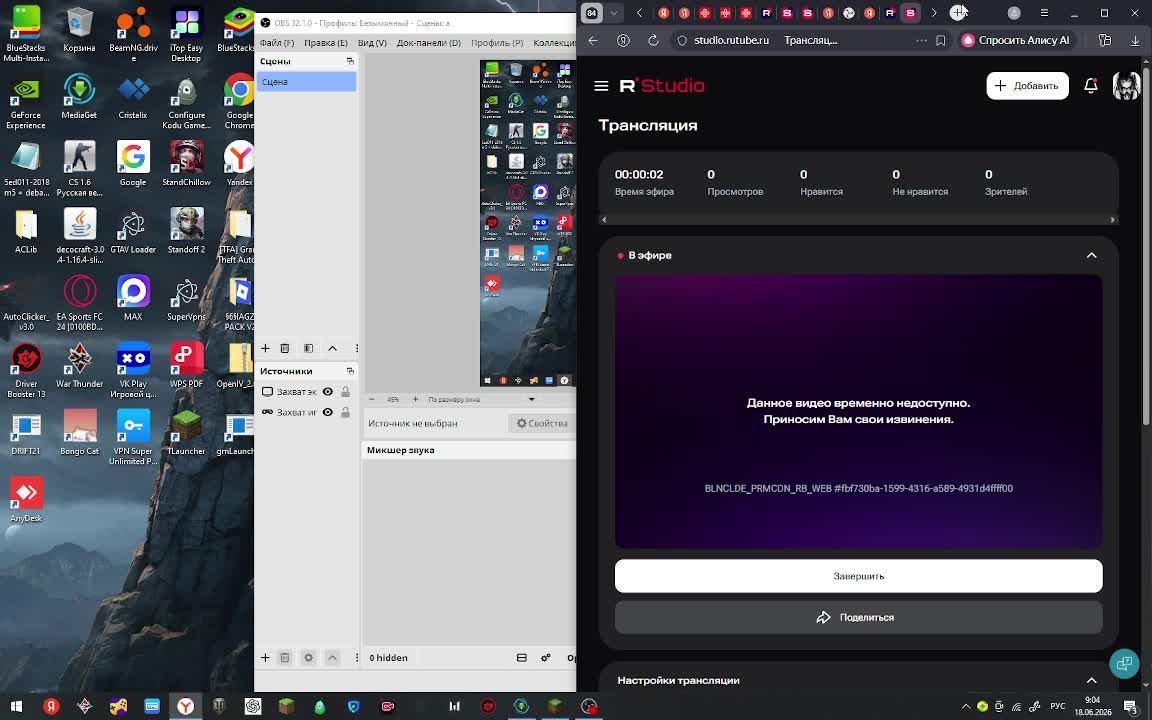The image size is (1152, 720).
Task: Add a new scene in OBS Scenes panel
Action: pyautogui.click(x=265, y=348)
